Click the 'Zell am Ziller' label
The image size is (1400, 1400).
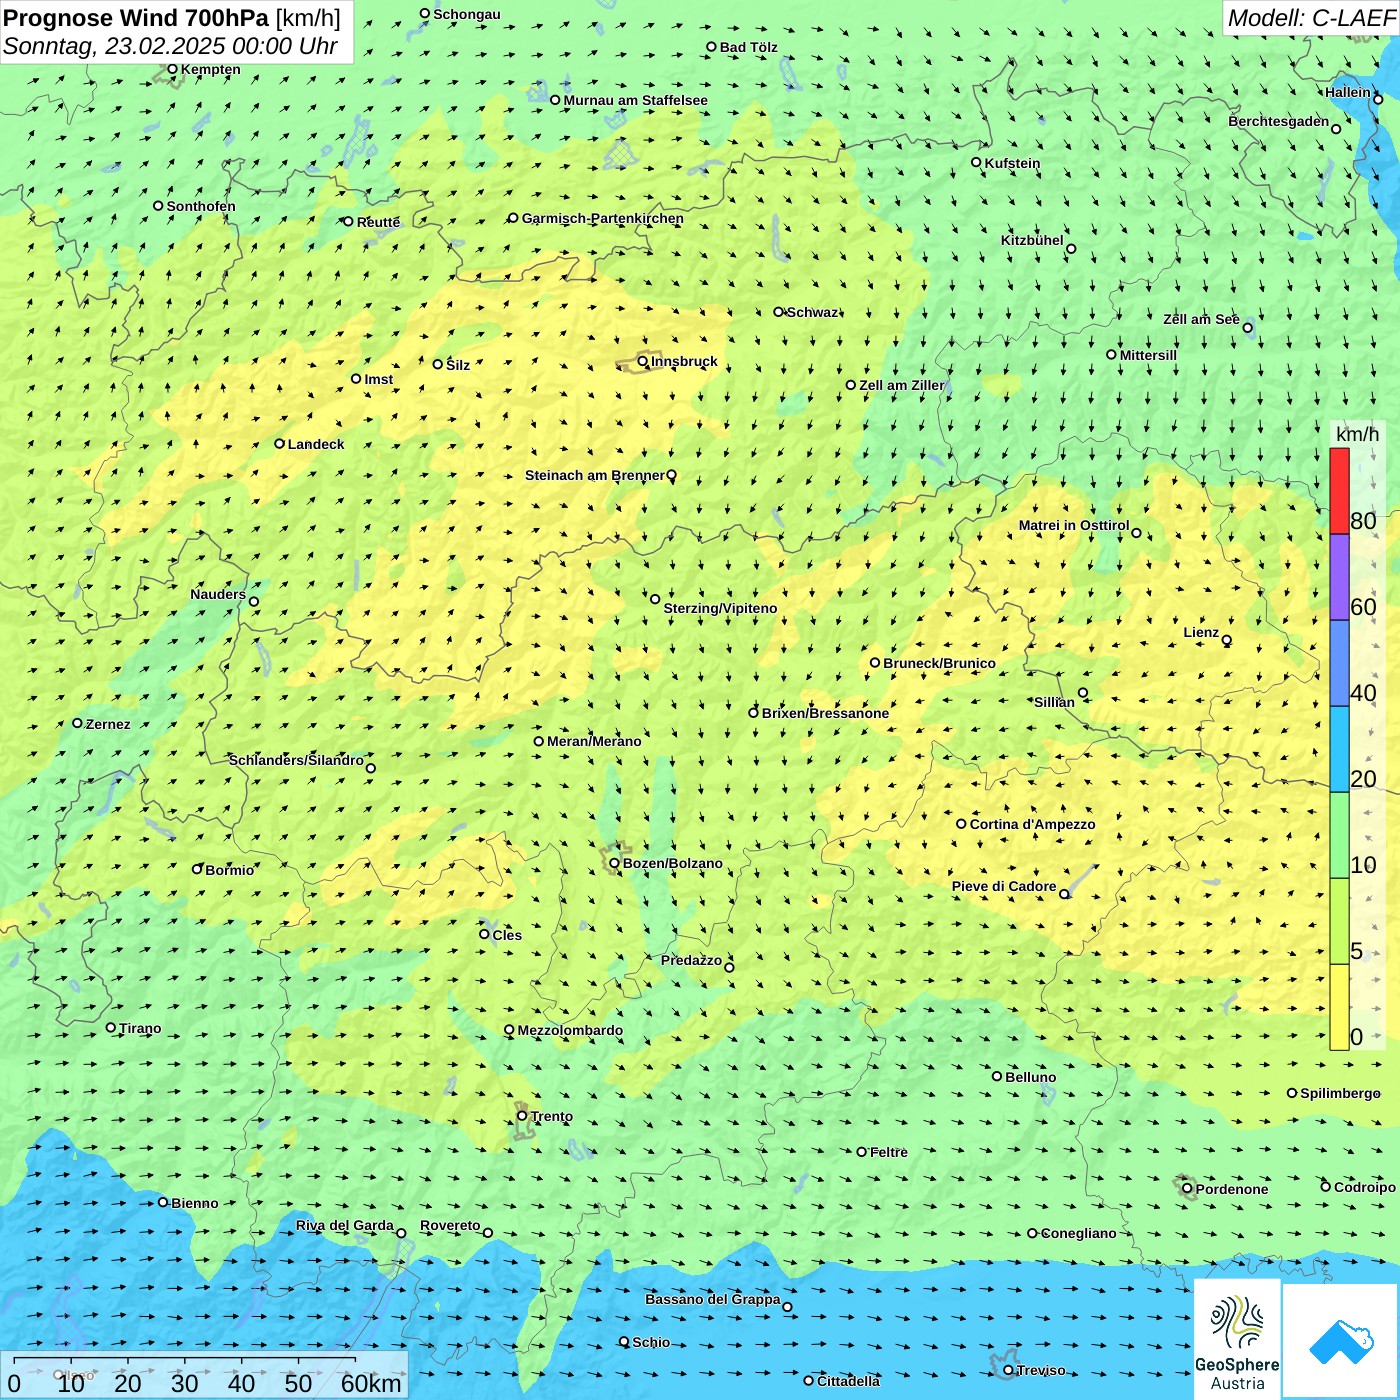coord(902,385)
